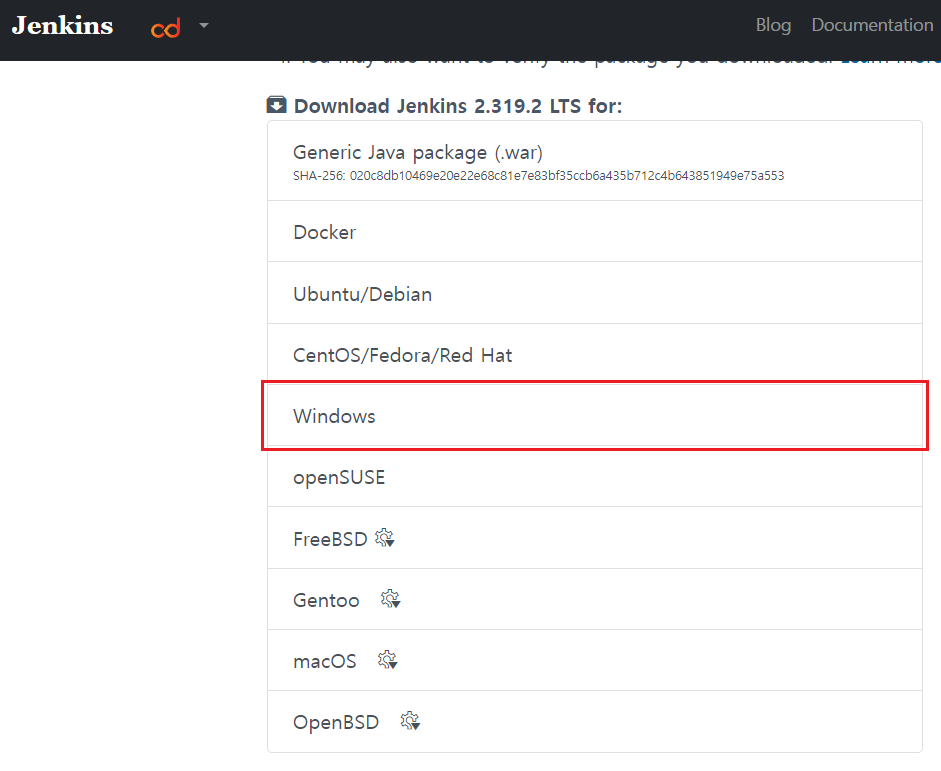Open the Gentoo download option
The width and height of the screenshot is (941, 771).
point(595,599)
